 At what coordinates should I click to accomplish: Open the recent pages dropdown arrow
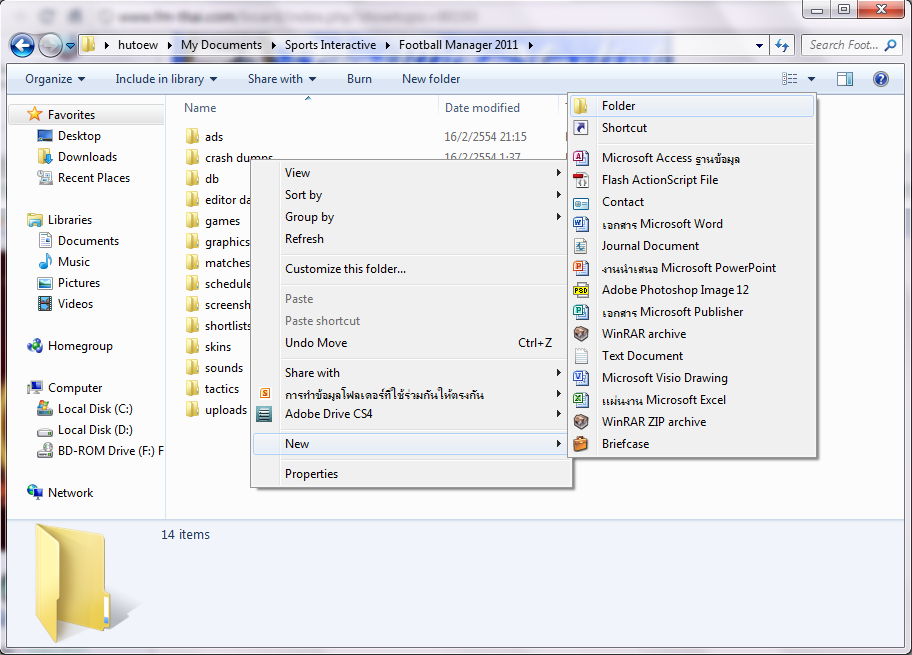tap(70, 45)
